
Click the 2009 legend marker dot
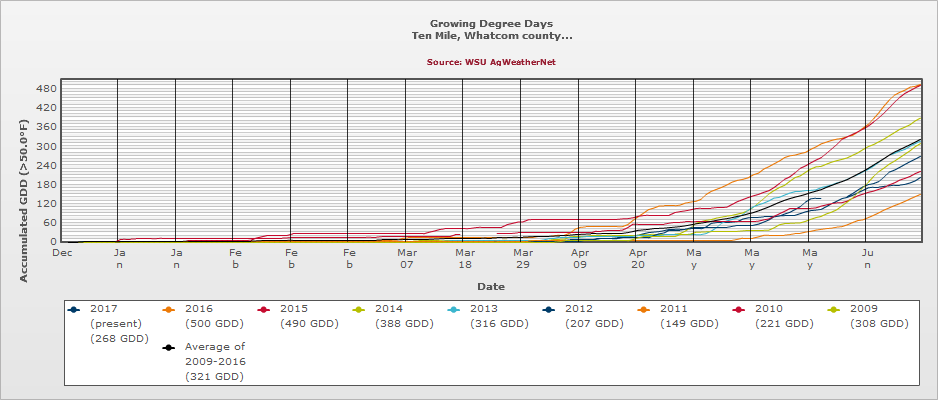[x=833, y=310]
